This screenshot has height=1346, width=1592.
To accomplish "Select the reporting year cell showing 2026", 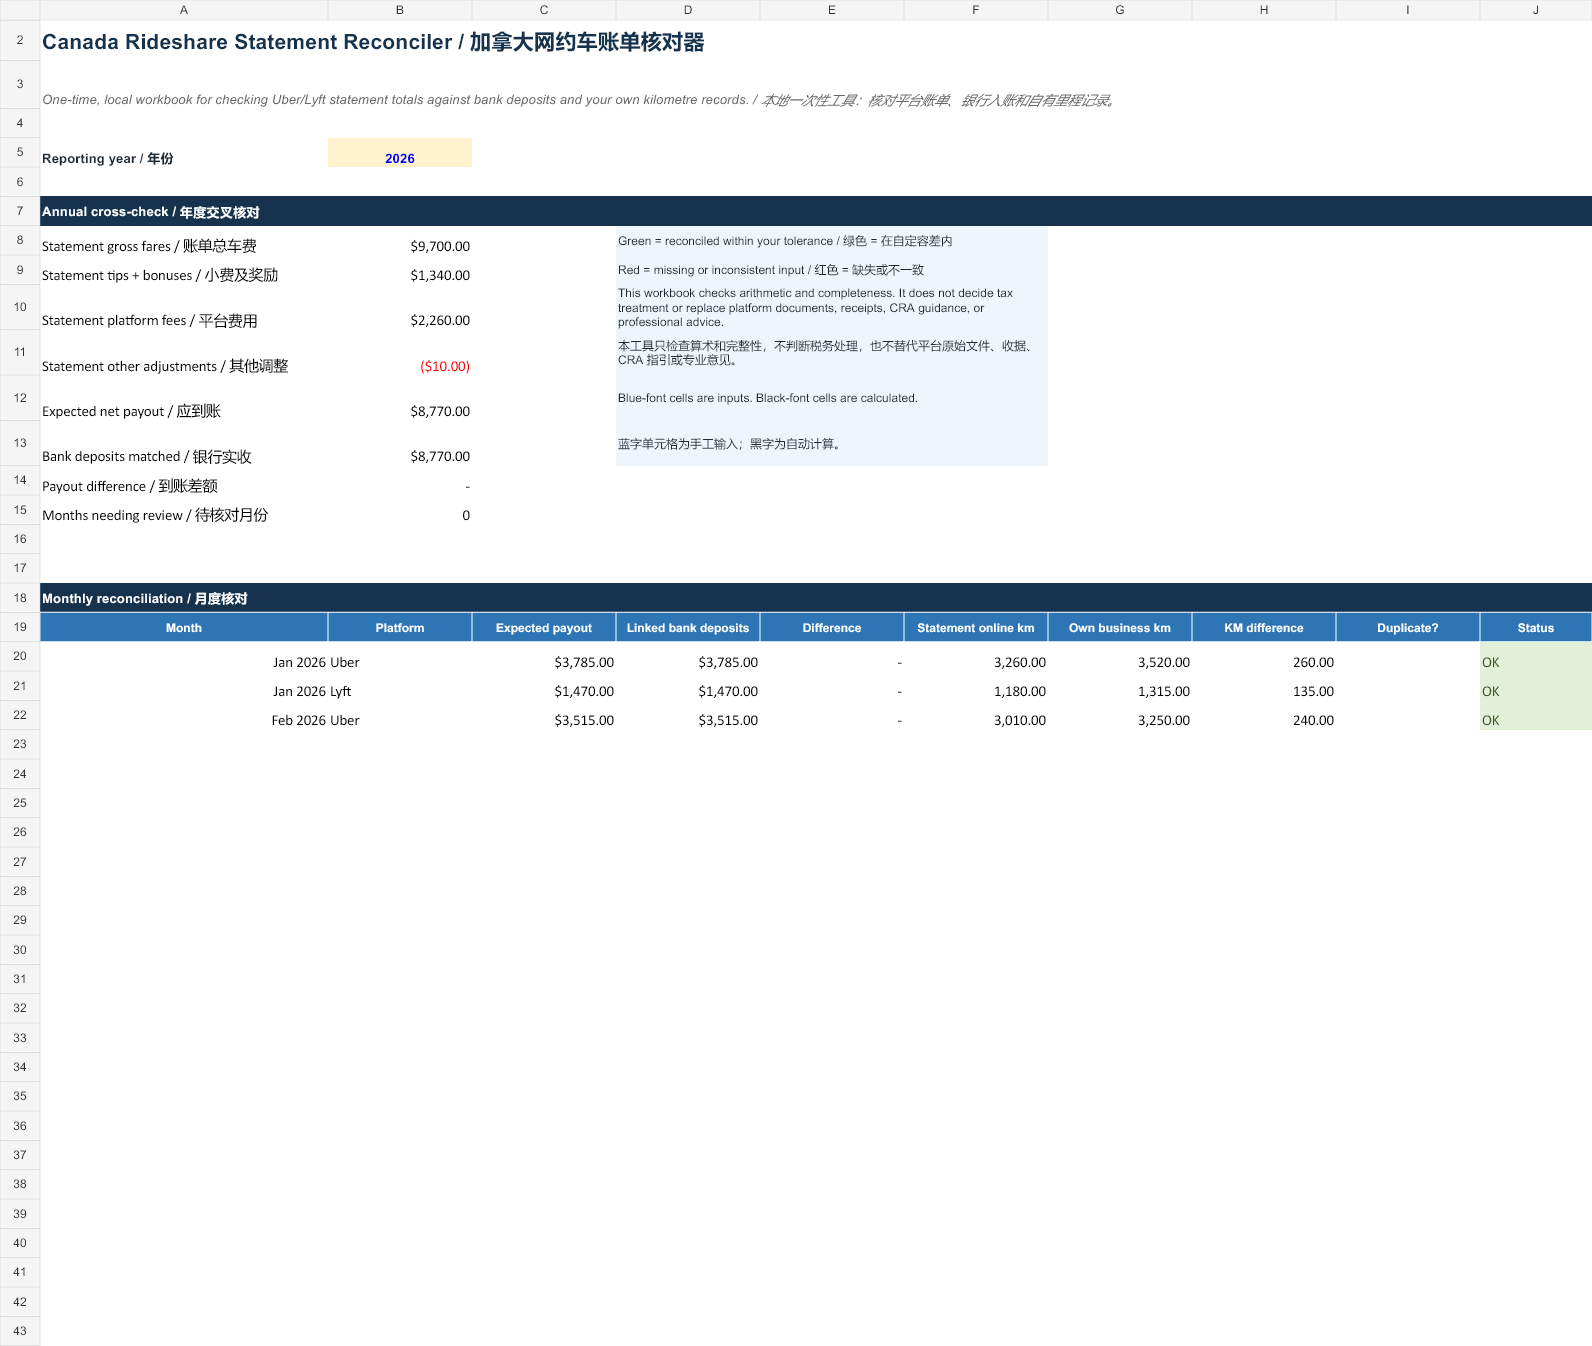I will pos(399,152).
